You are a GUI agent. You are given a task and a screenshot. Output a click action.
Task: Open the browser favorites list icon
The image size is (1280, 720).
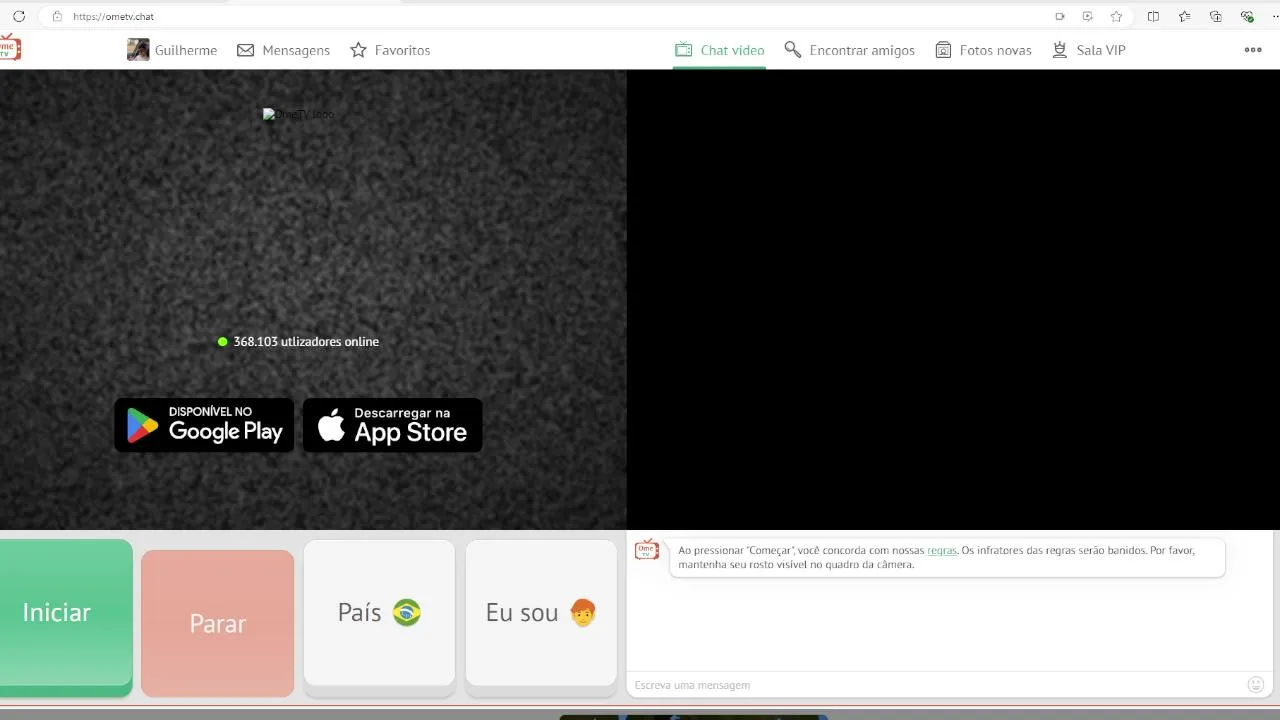pos(1185,16)
